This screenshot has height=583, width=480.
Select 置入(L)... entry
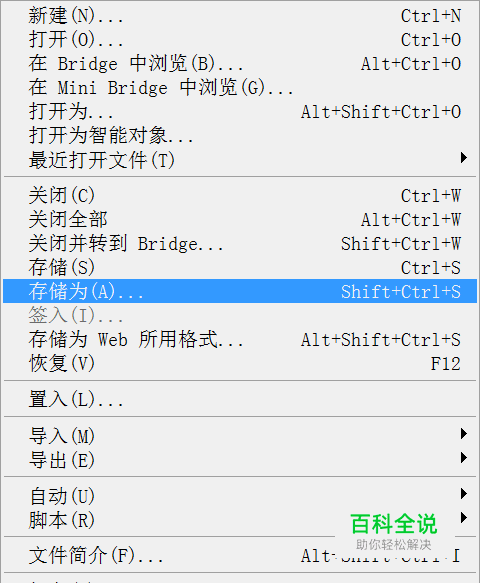click(x=240, y=400)
